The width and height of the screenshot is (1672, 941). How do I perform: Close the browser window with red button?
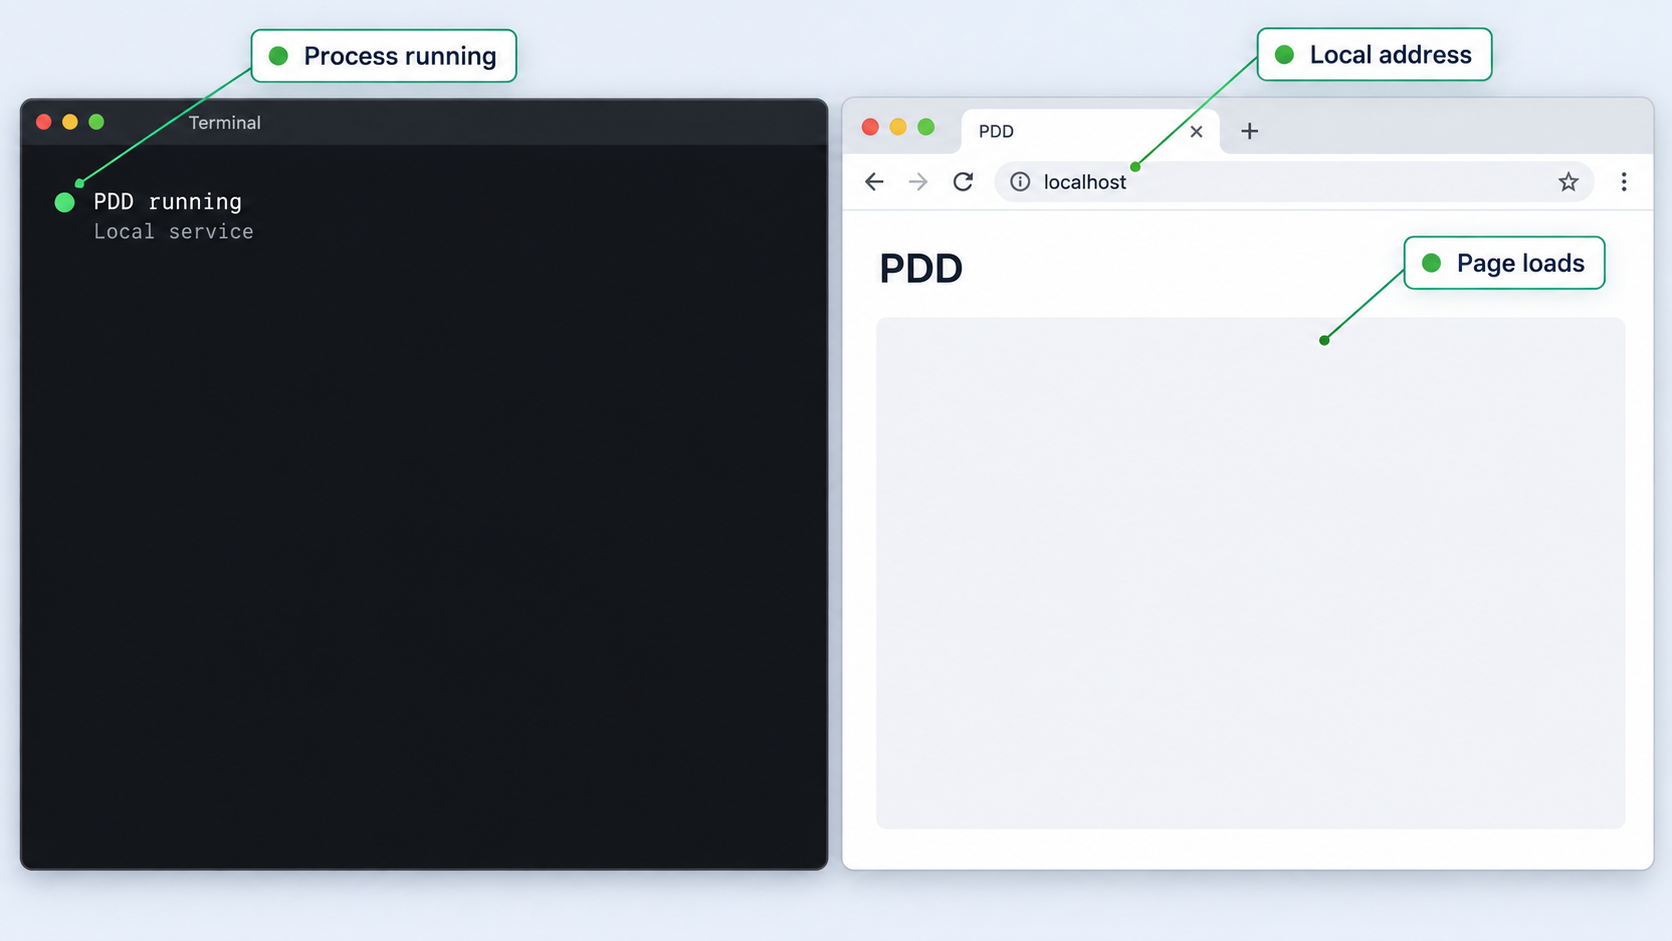[870, 127]
